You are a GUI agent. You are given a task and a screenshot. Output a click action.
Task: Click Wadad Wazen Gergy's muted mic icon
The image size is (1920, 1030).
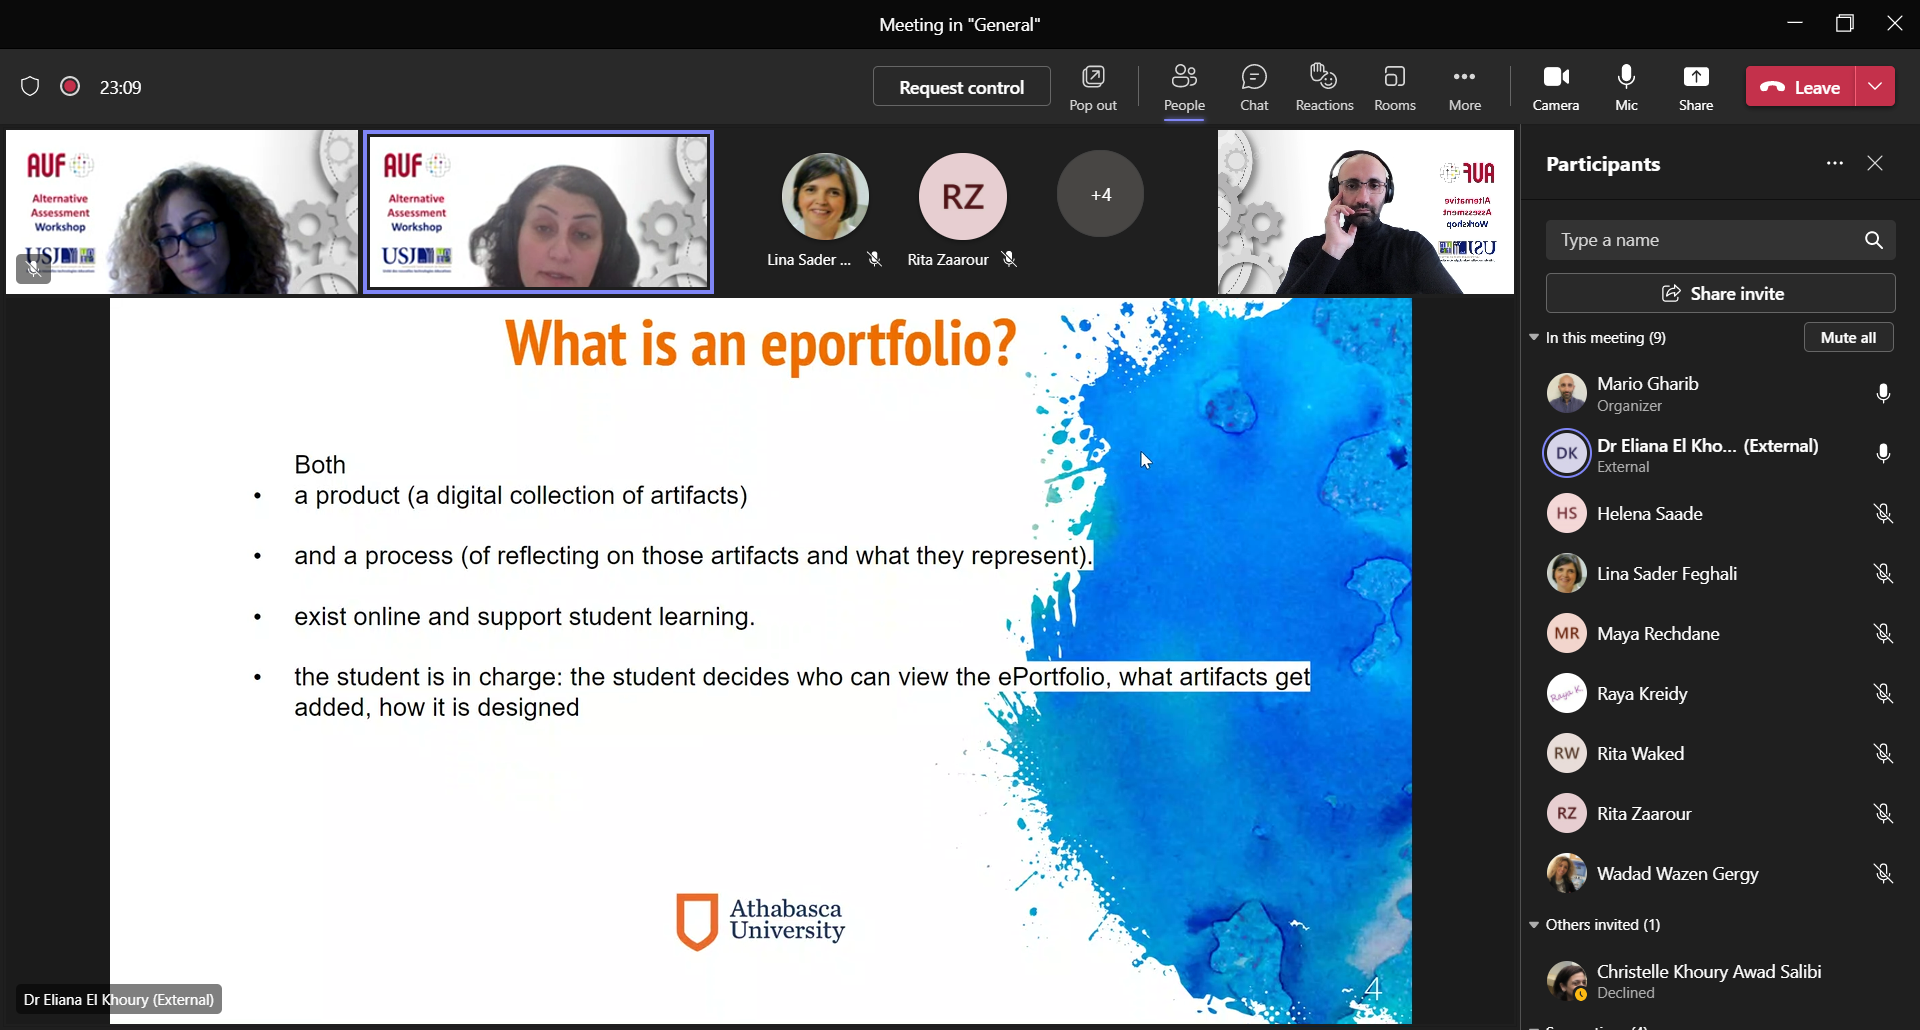[x=1883, y=874]
